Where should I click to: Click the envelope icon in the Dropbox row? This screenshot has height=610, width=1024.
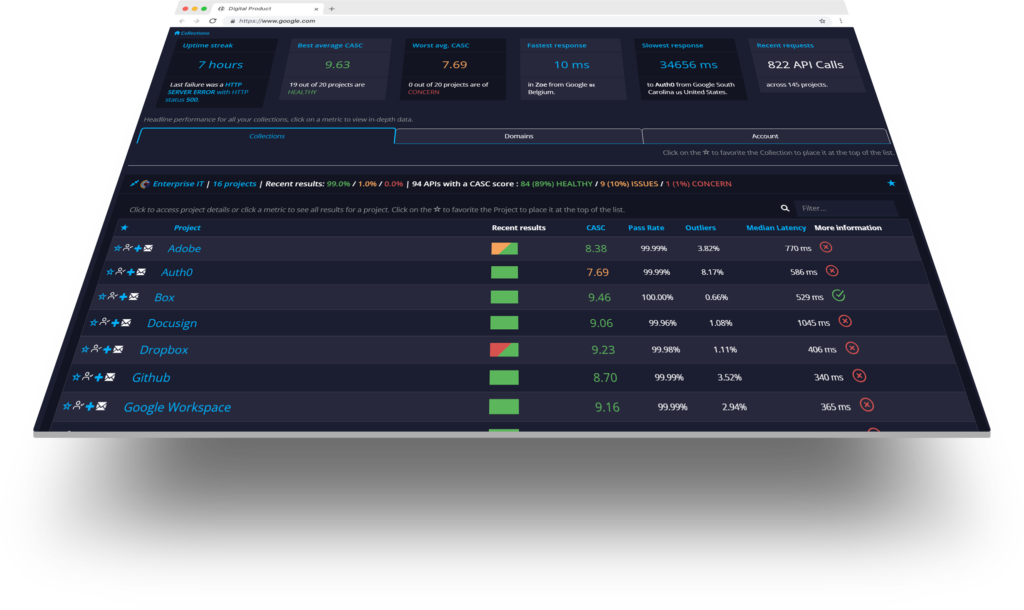pos(118,349)
